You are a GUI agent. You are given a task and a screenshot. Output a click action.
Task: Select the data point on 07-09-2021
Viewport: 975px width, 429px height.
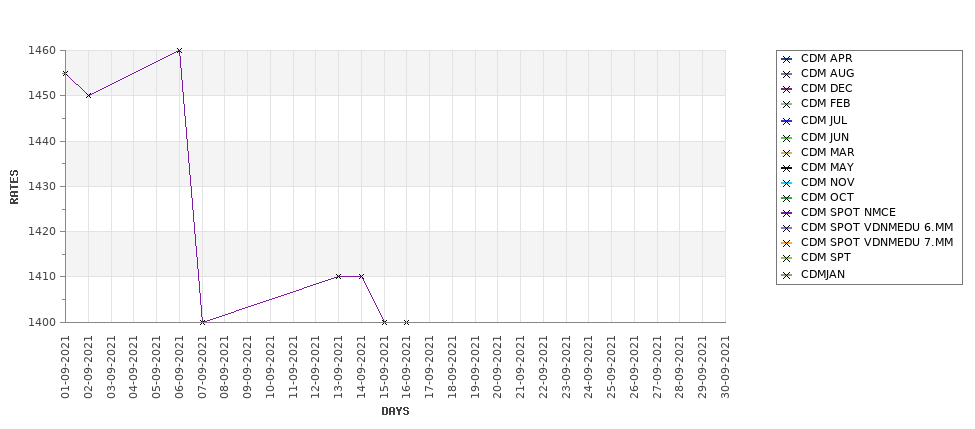(x=202, y=322)
